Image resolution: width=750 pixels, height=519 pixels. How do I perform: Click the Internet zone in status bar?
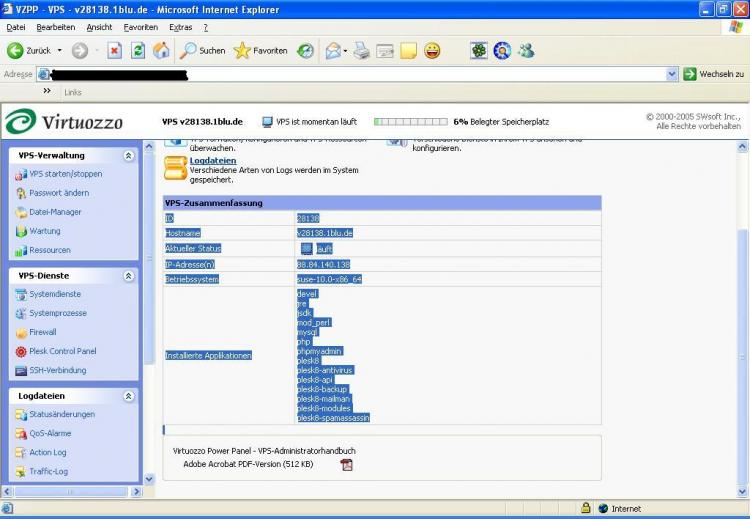[620, 508]
